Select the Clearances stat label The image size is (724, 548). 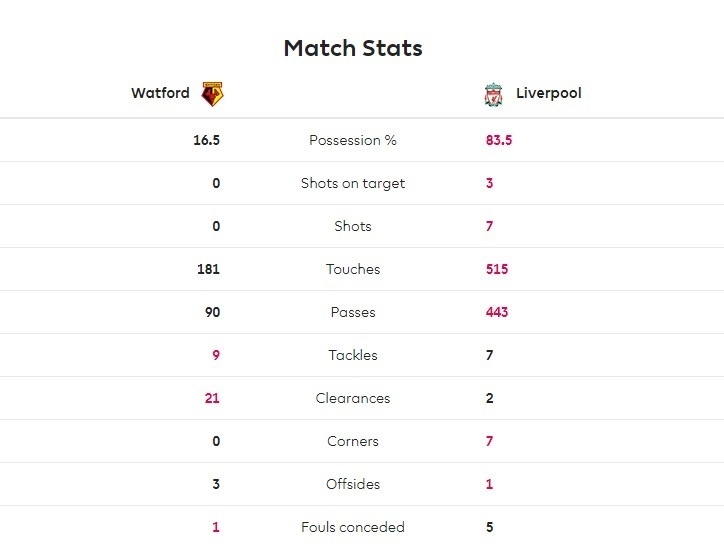pyautogui.click(x=353, y=398)
